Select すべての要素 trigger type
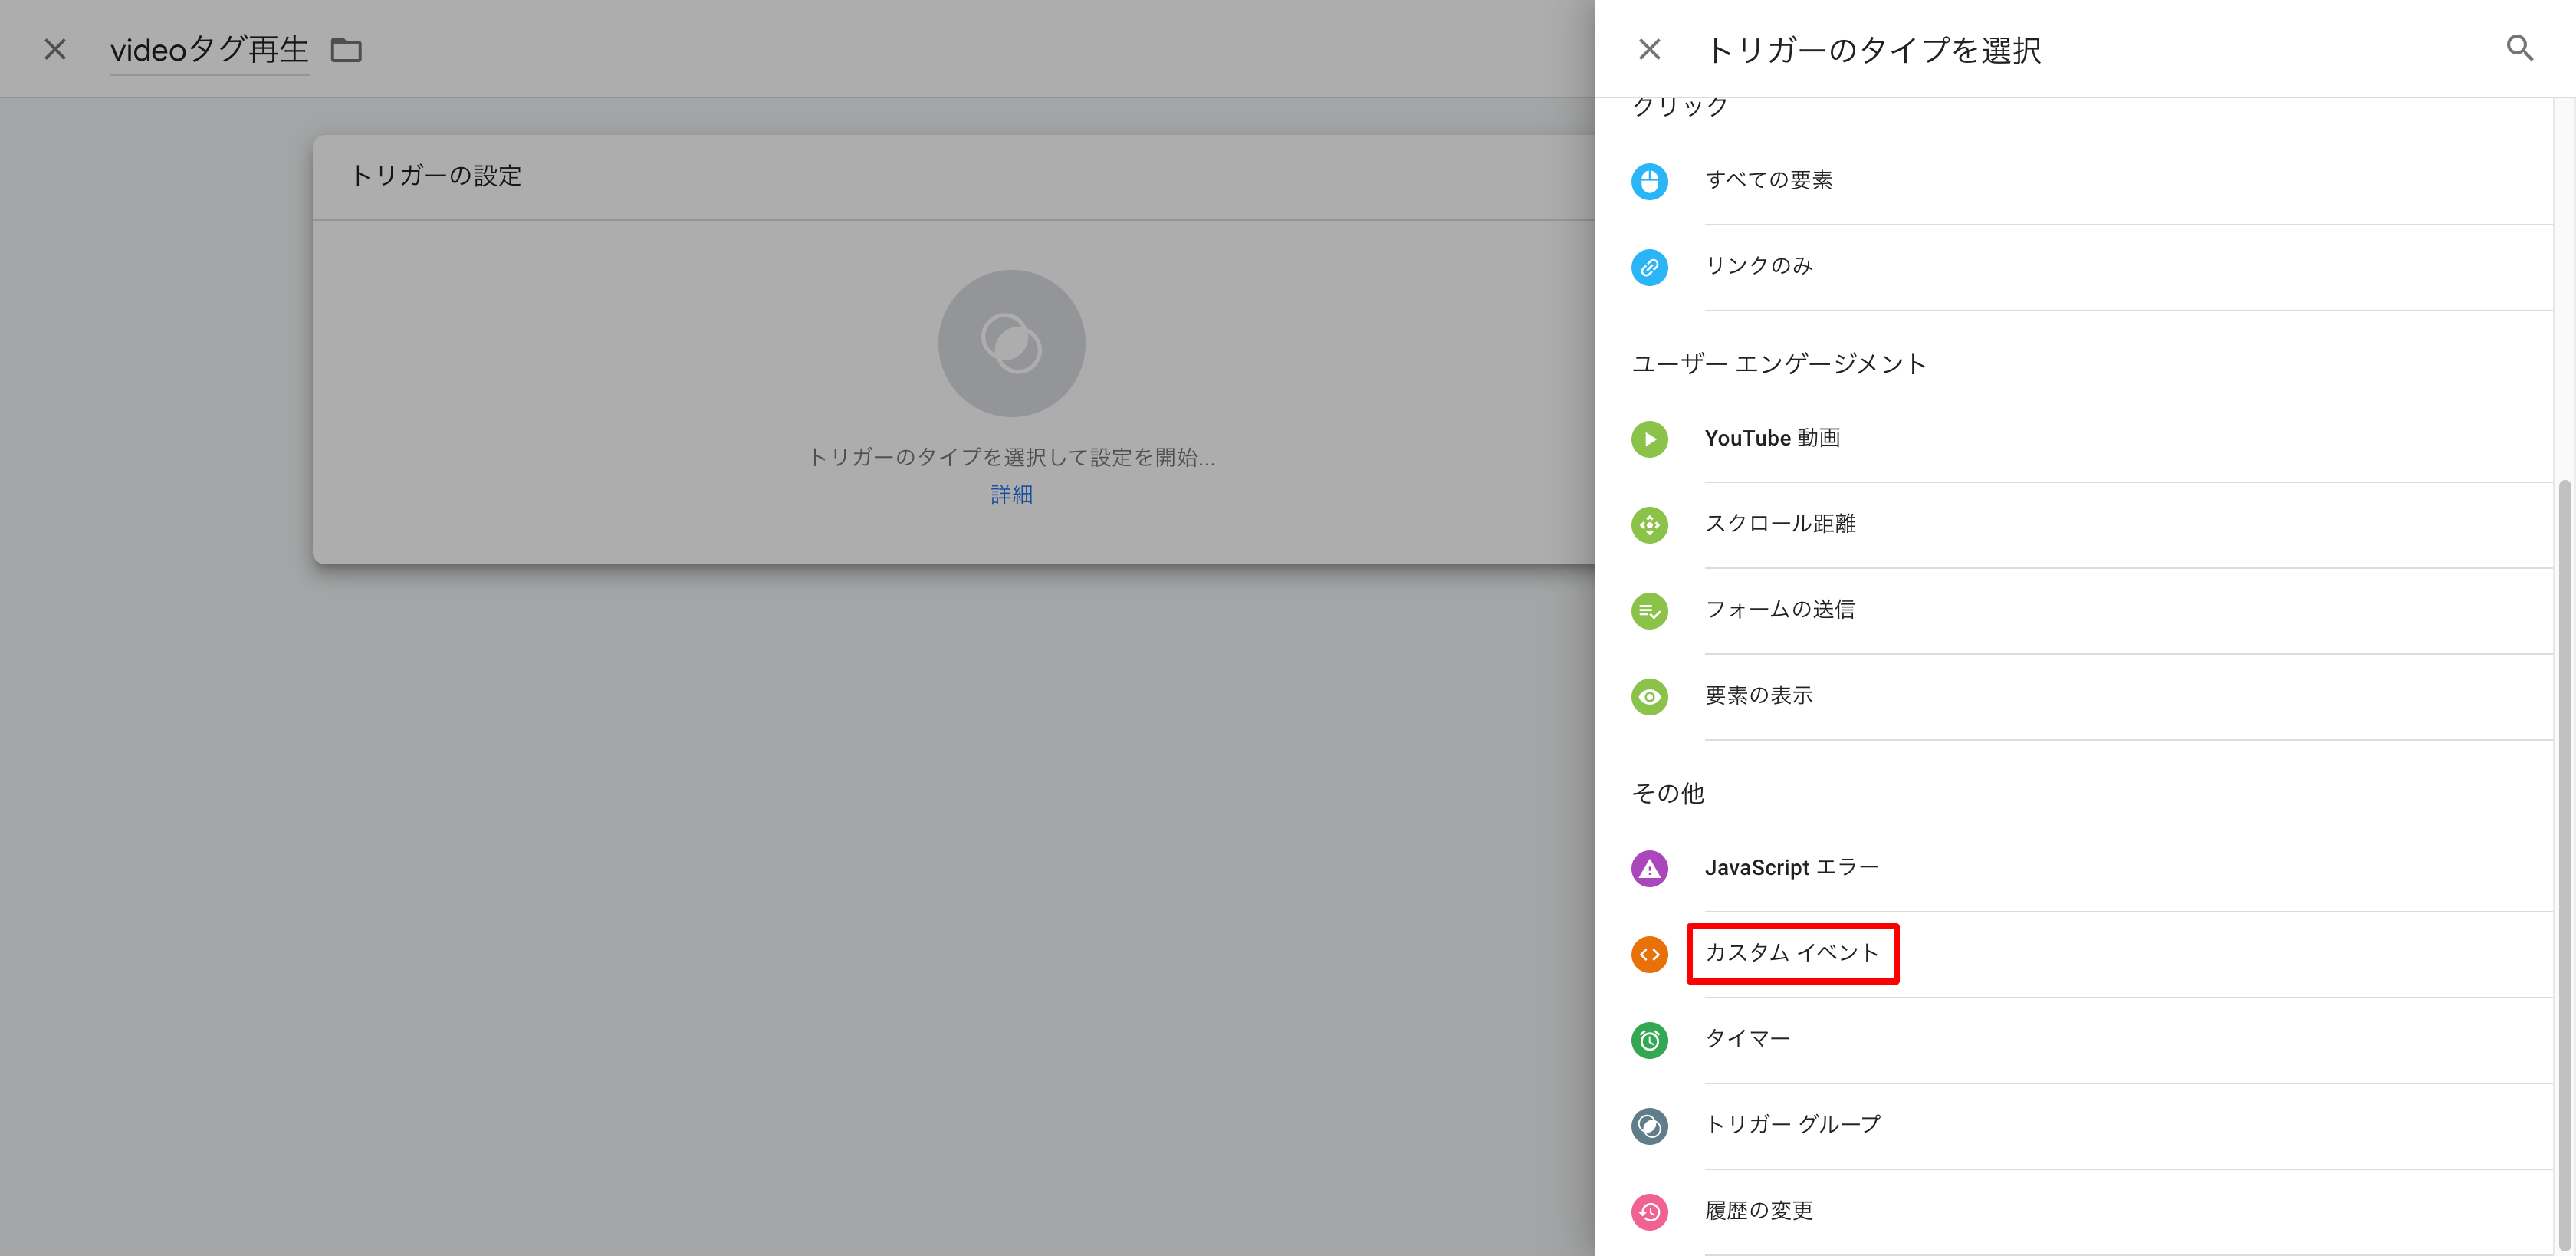This screenshot has height=1256, width=2576. tap(2092, 181)
